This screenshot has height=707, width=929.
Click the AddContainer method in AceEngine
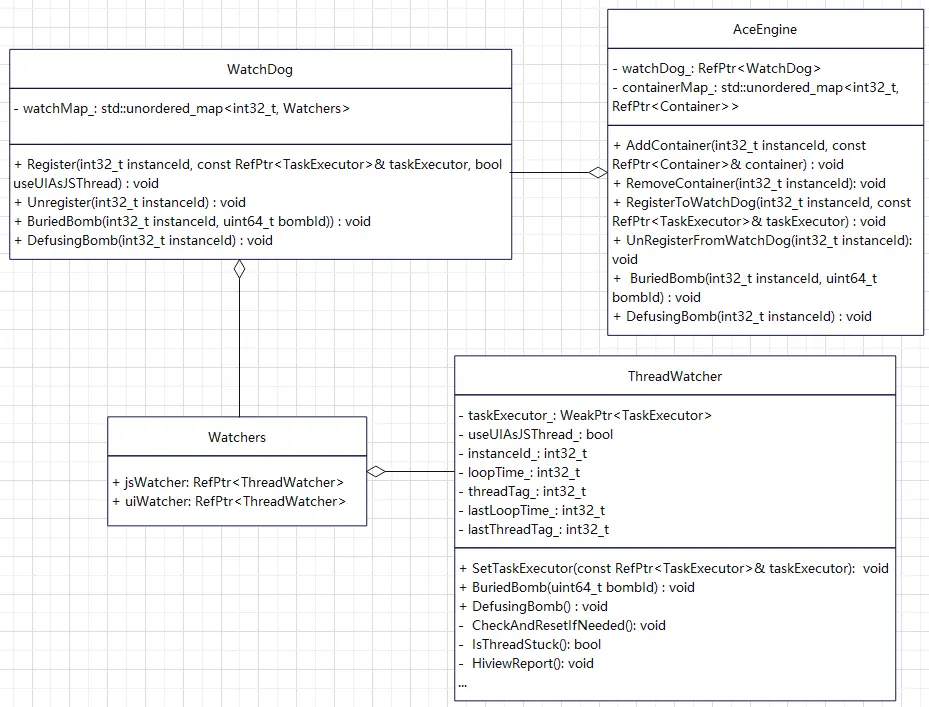point(739,155)
